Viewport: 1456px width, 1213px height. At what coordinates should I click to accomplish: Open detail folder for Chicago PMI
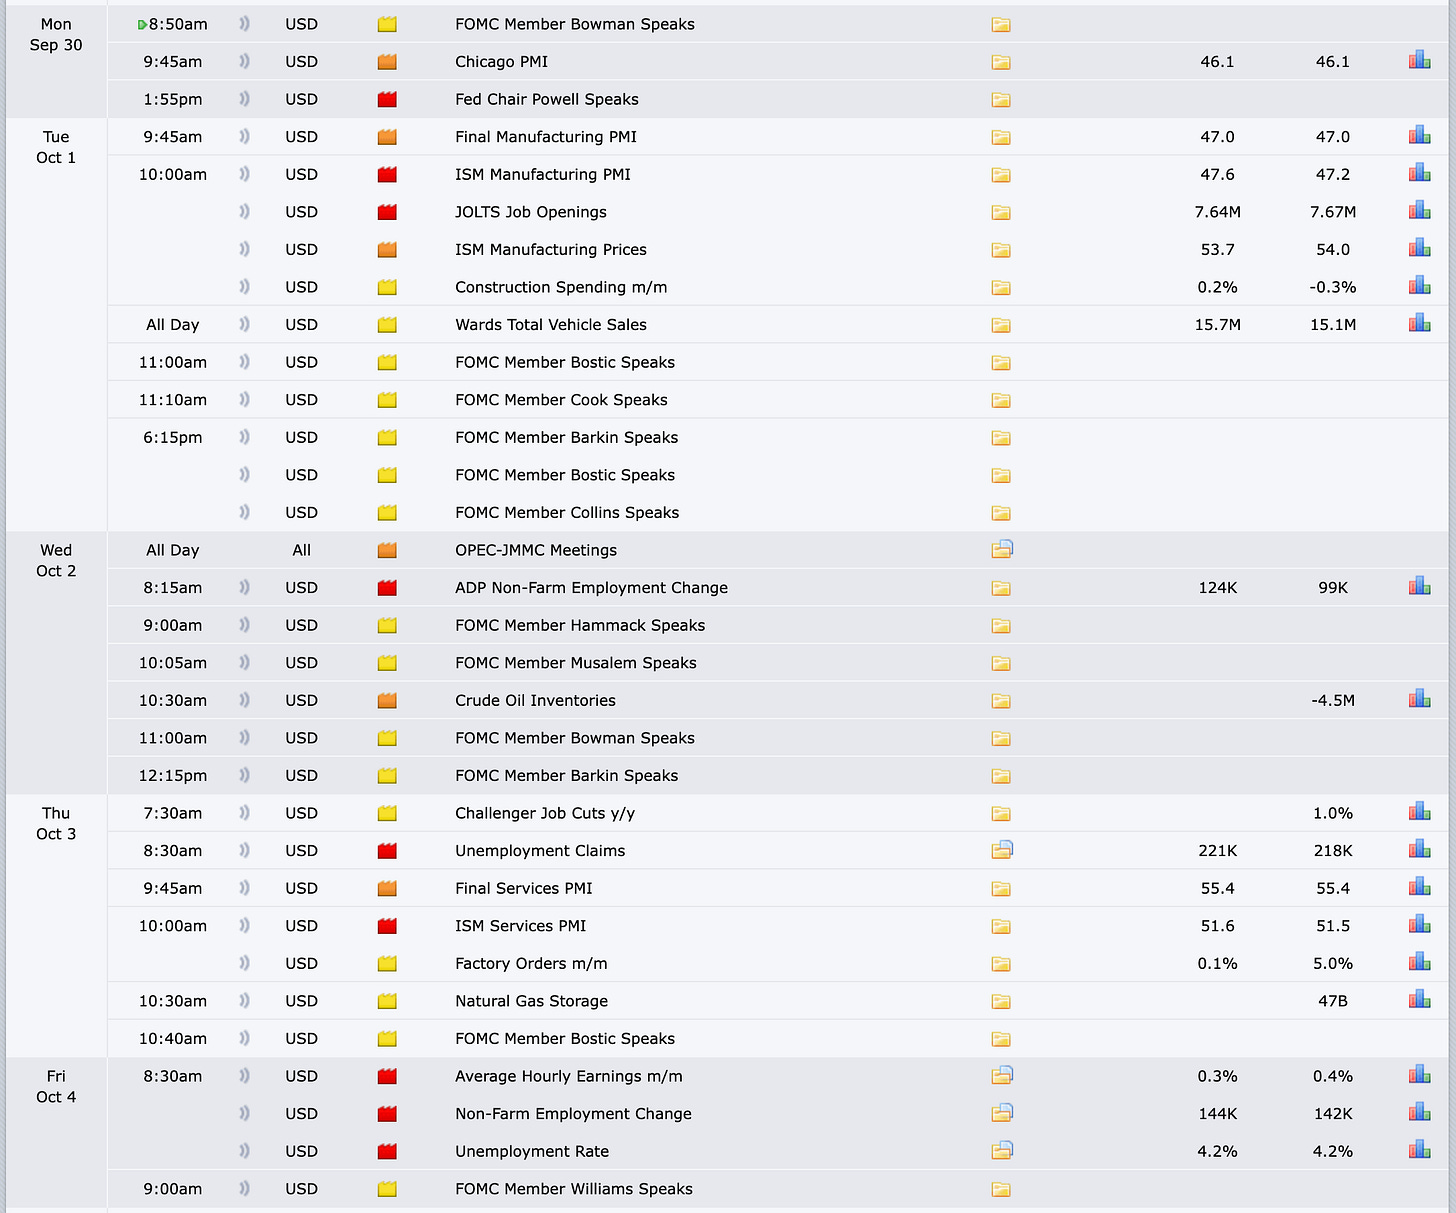[1000, 62]
